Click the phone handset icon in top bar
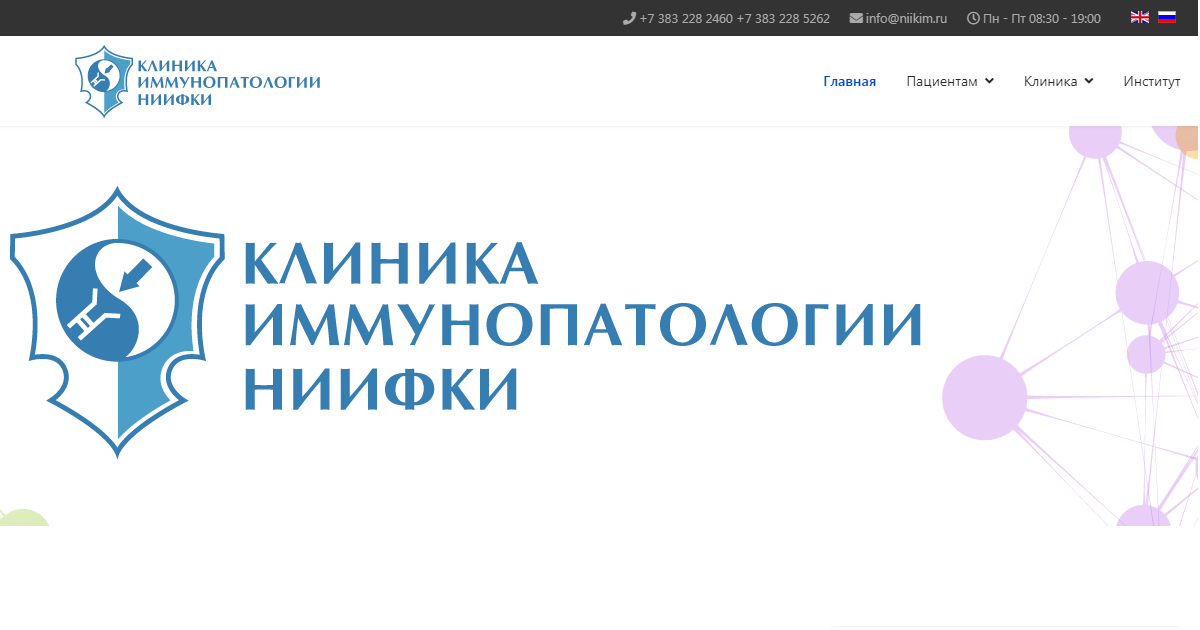 [629, 18]
